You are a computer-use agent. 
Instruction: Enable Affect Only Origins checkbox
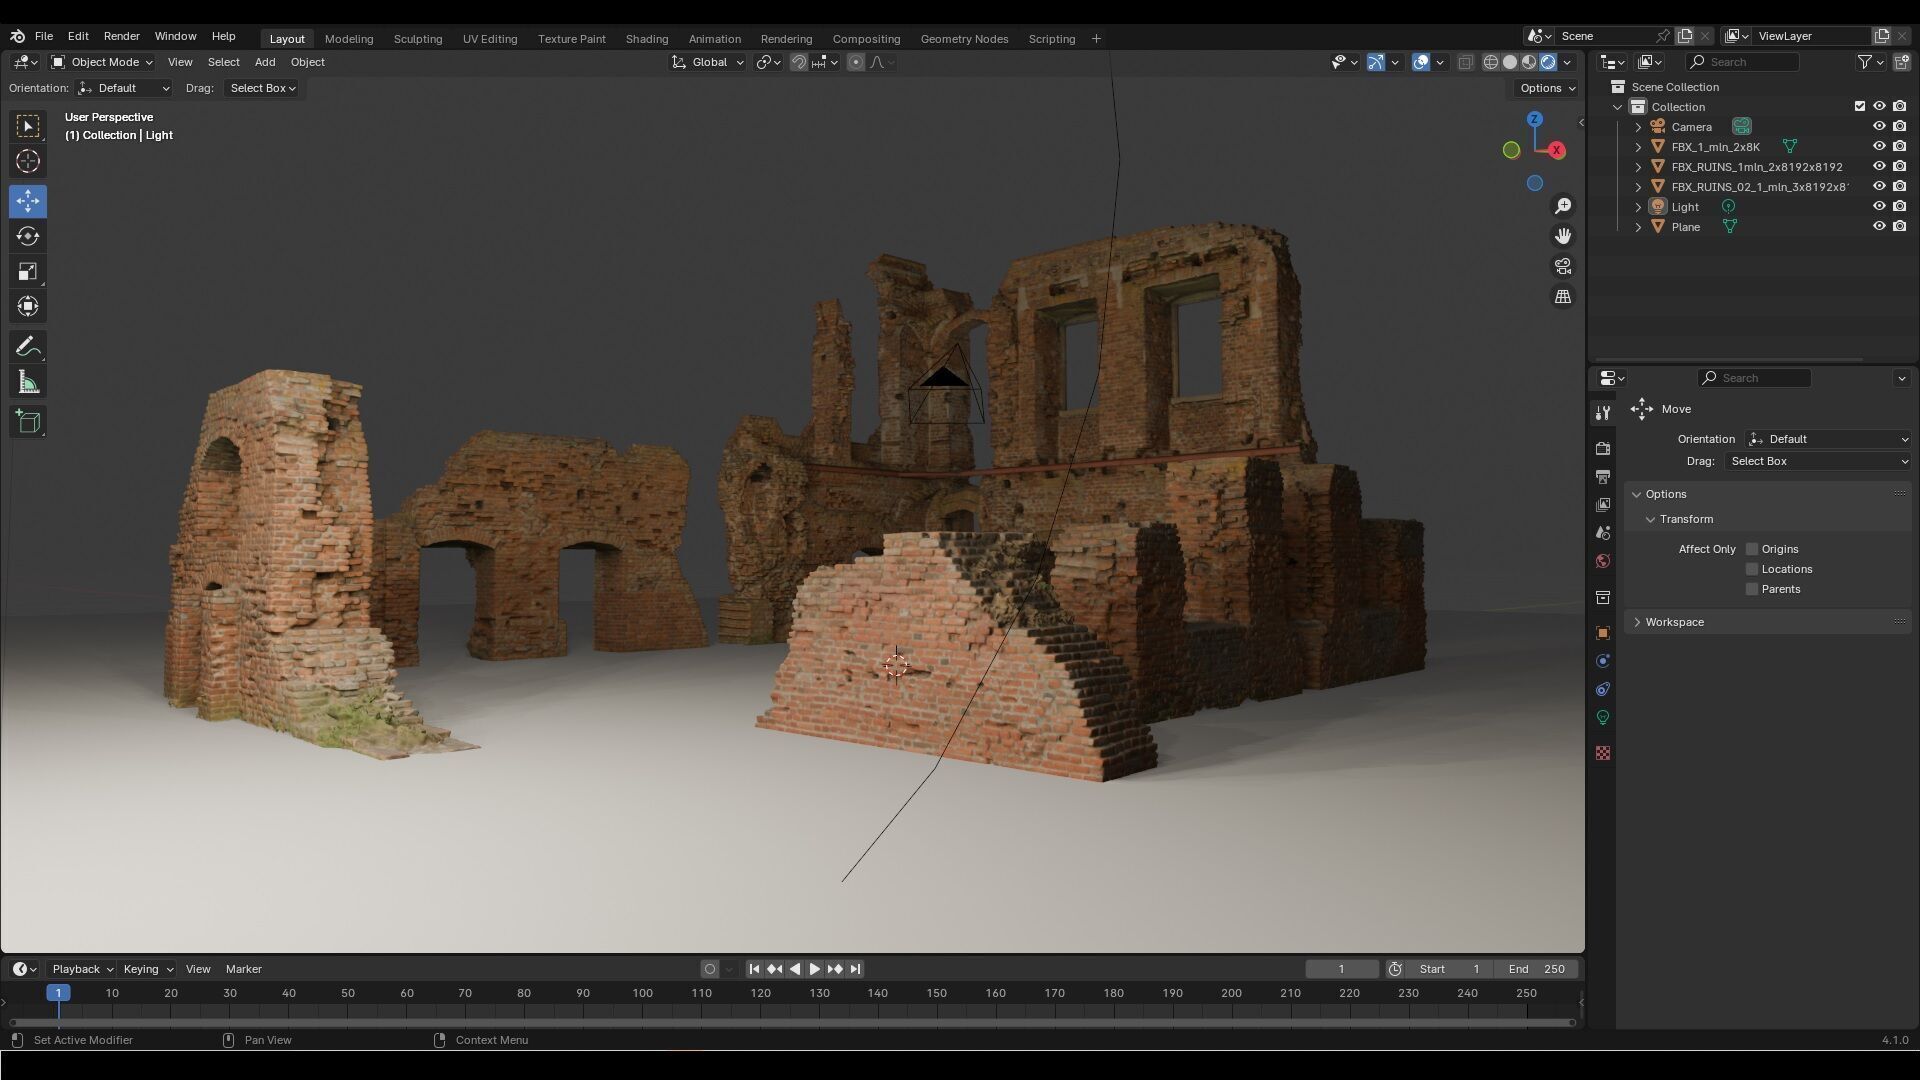[1752, 549]
